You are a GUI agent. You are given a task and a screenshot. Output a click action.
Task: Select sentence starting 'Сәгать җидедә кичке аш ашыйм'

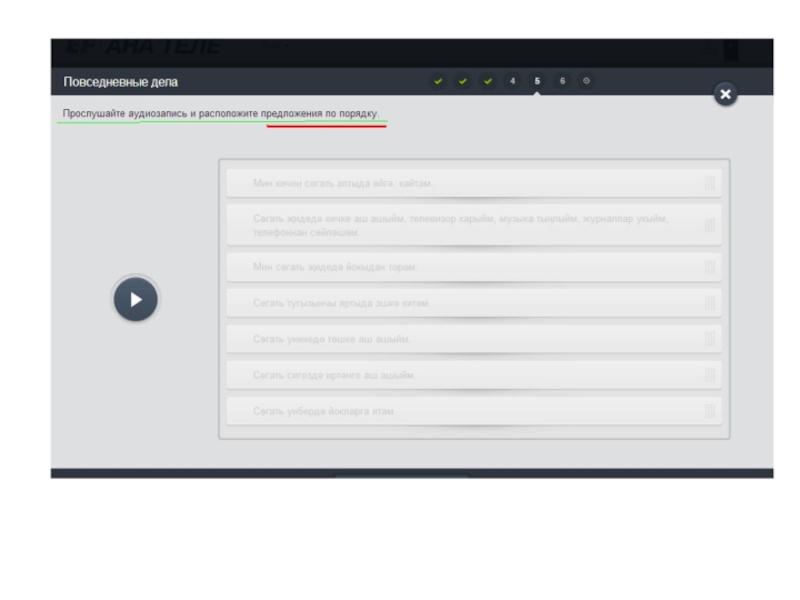pyautogui.click(x=474, y=226)
